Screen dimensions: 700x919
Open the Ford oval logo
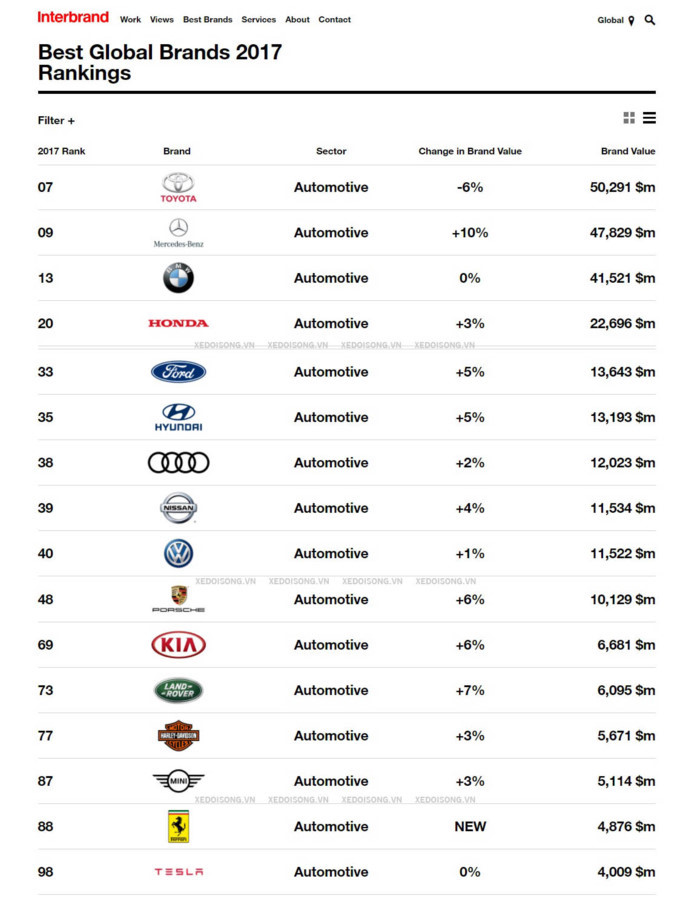pos(178,372)
